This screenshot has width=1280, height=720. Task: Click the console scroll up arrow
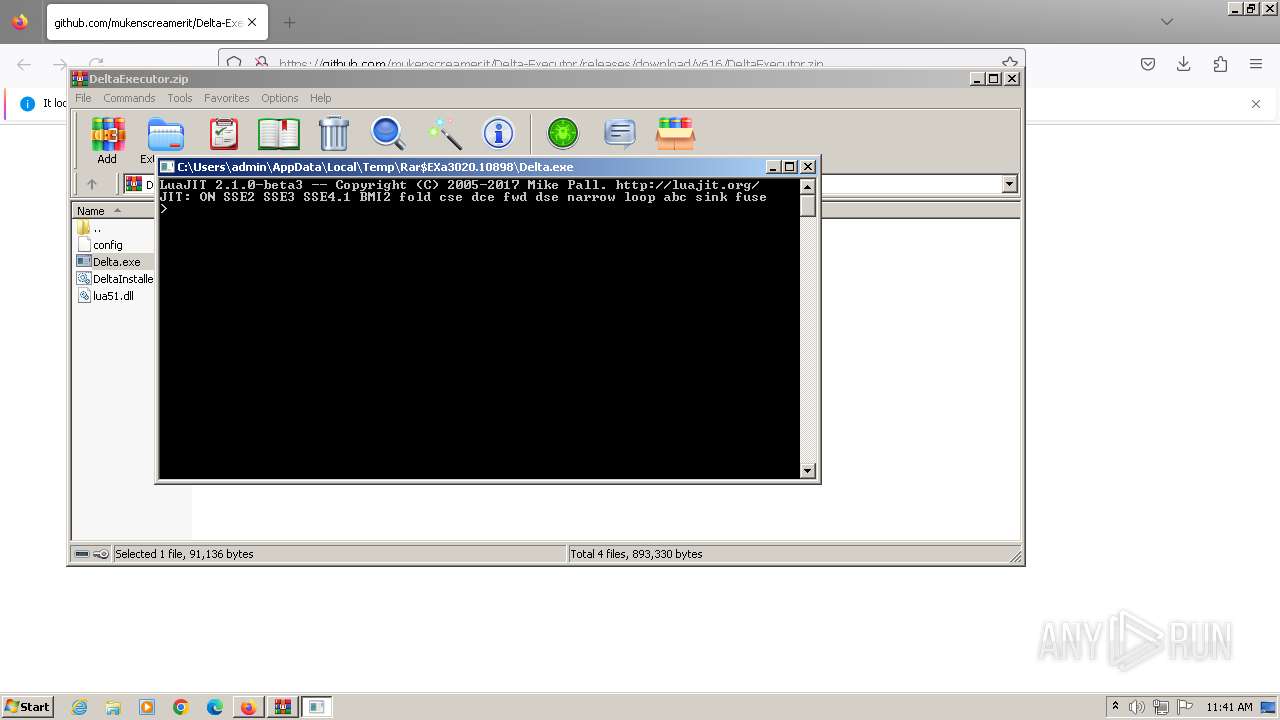[x=808, y=186]
